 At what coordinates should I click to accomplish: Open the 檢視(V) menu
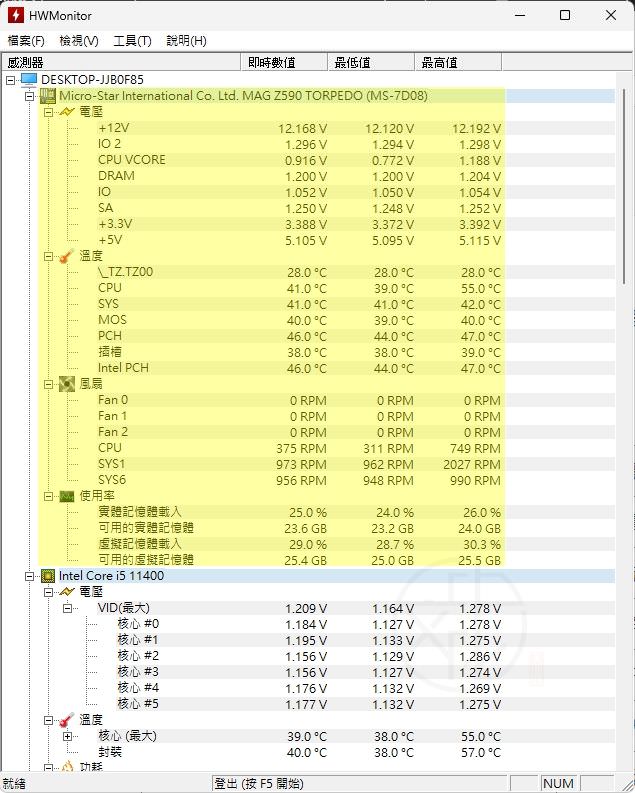pos(79,40)
